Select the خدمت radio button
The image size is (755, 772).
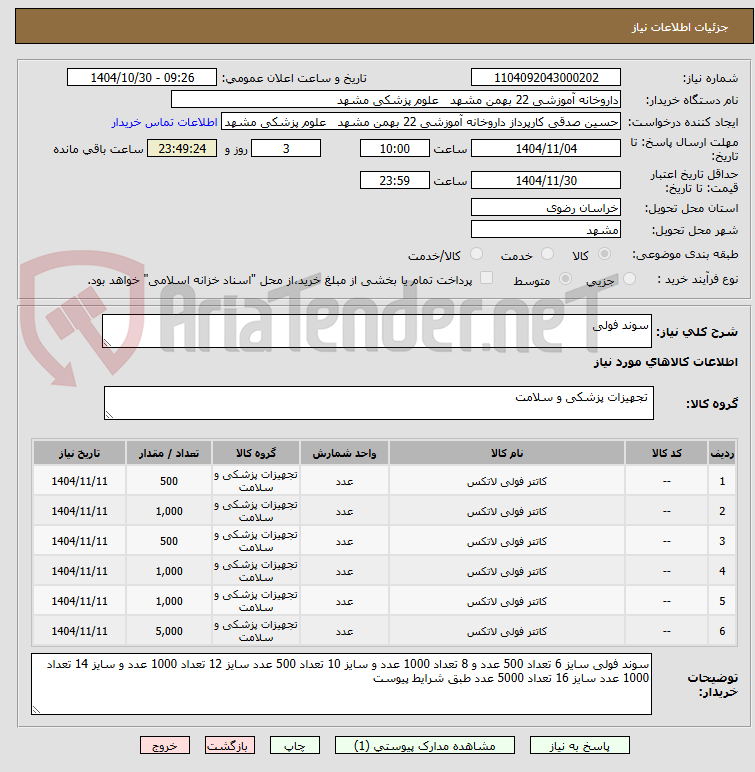pyautogui.click(x=547, y=254)
